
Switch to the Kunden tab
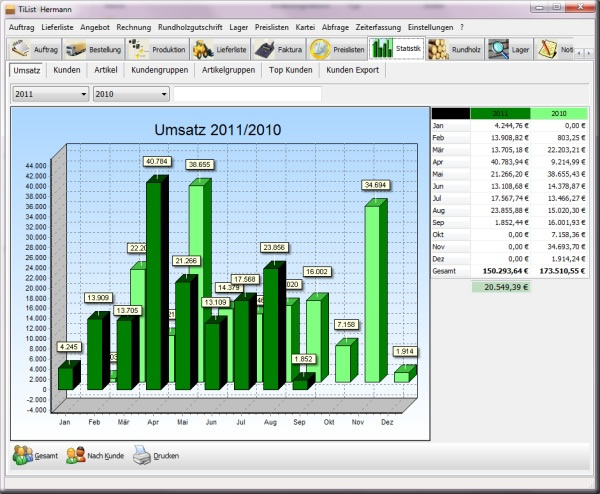coord(67,70)
